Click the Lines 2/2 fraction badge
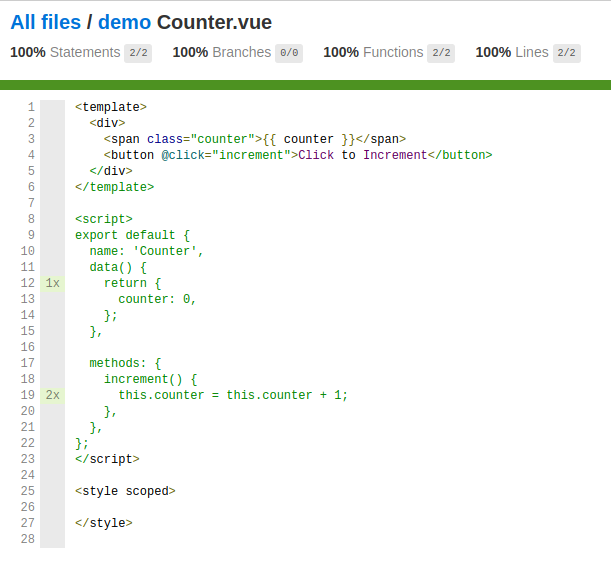Screen dimensions: 611x561 567,53
